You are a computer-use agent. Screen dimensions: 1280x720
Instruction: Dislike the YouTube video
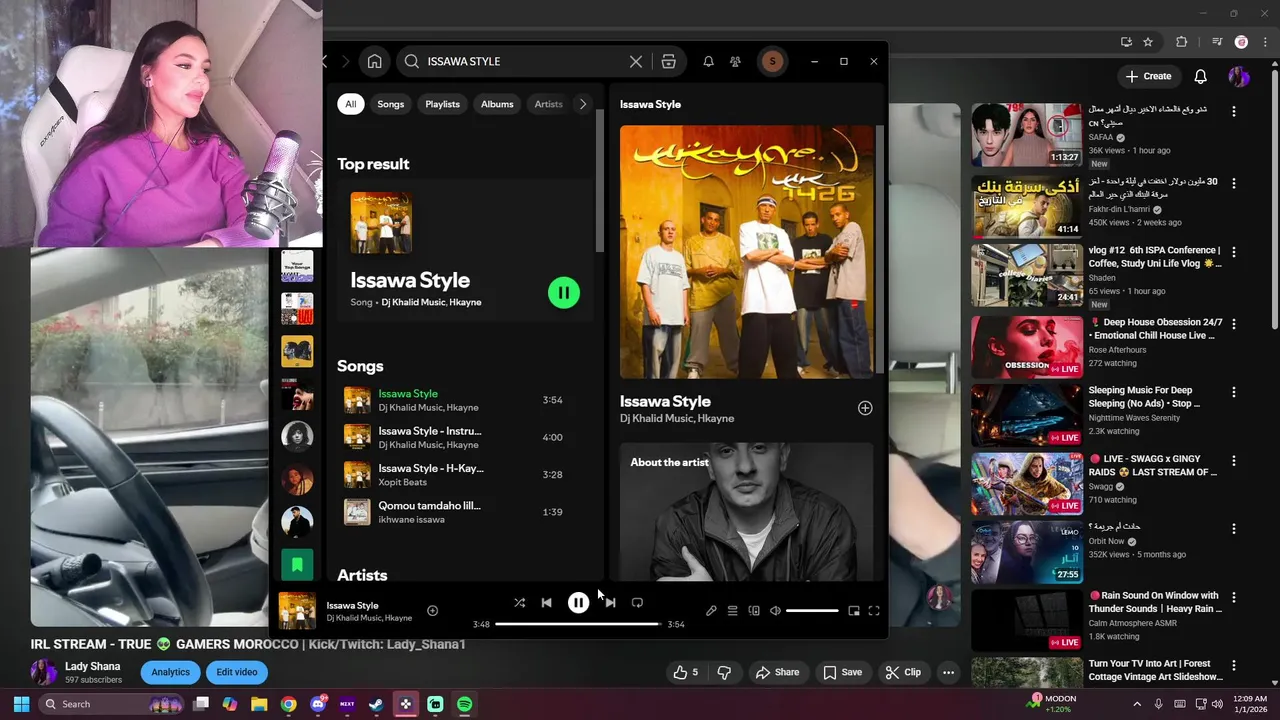[x=725, y=672]
